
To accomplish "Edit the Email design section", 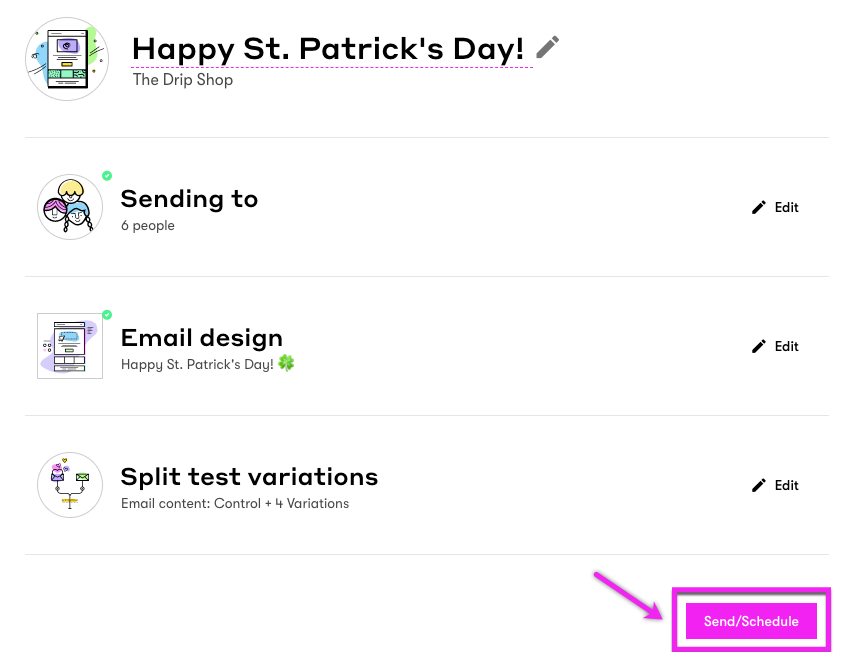I will click(786, 346).
